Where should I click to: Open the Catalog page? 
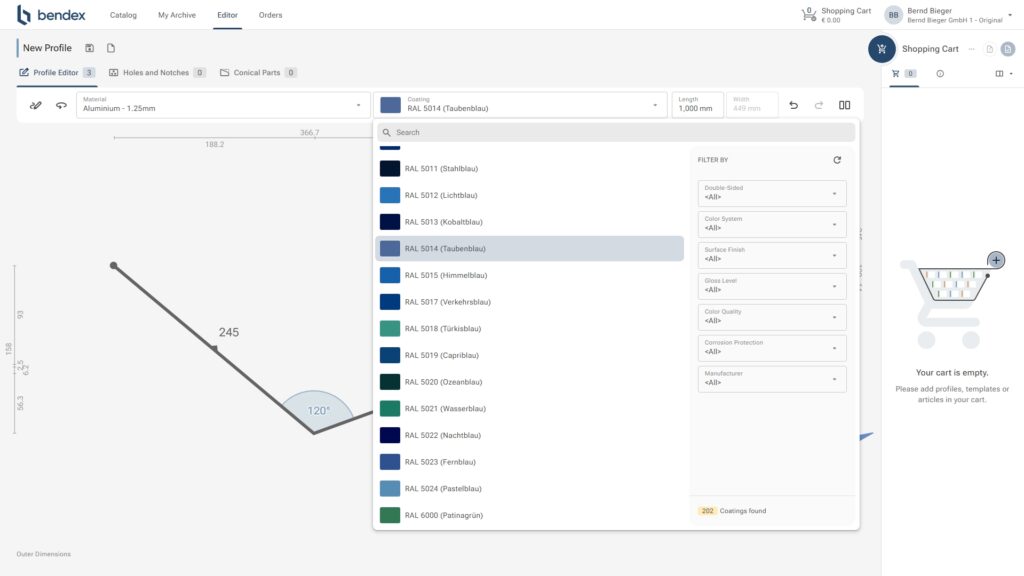pyautogui.click(x=123, y=15)
